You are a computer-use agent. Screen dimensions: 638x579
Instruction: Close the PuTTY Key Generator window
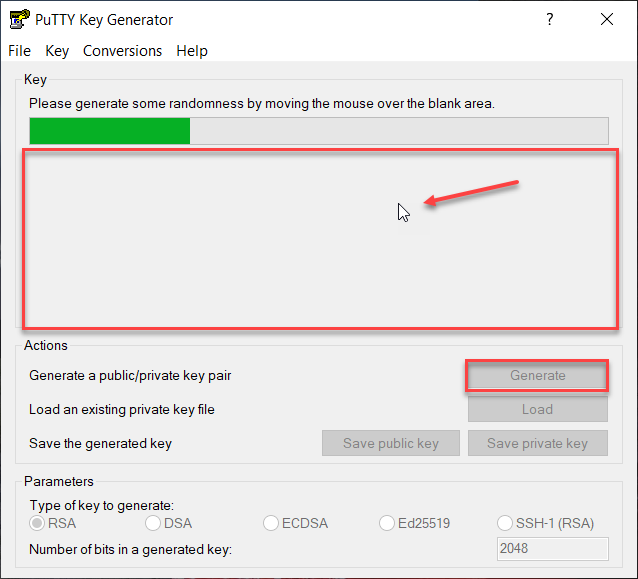(607, 20)
